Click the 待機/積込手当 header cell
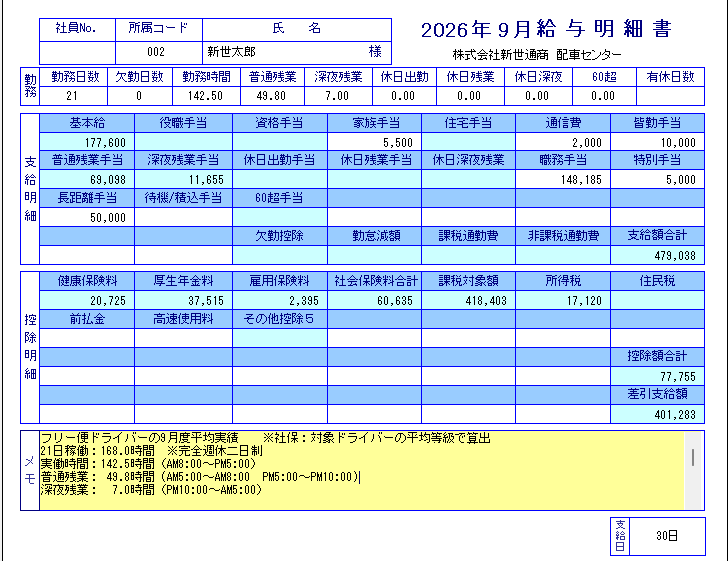 pyautogui.click(x=183, y=198)
